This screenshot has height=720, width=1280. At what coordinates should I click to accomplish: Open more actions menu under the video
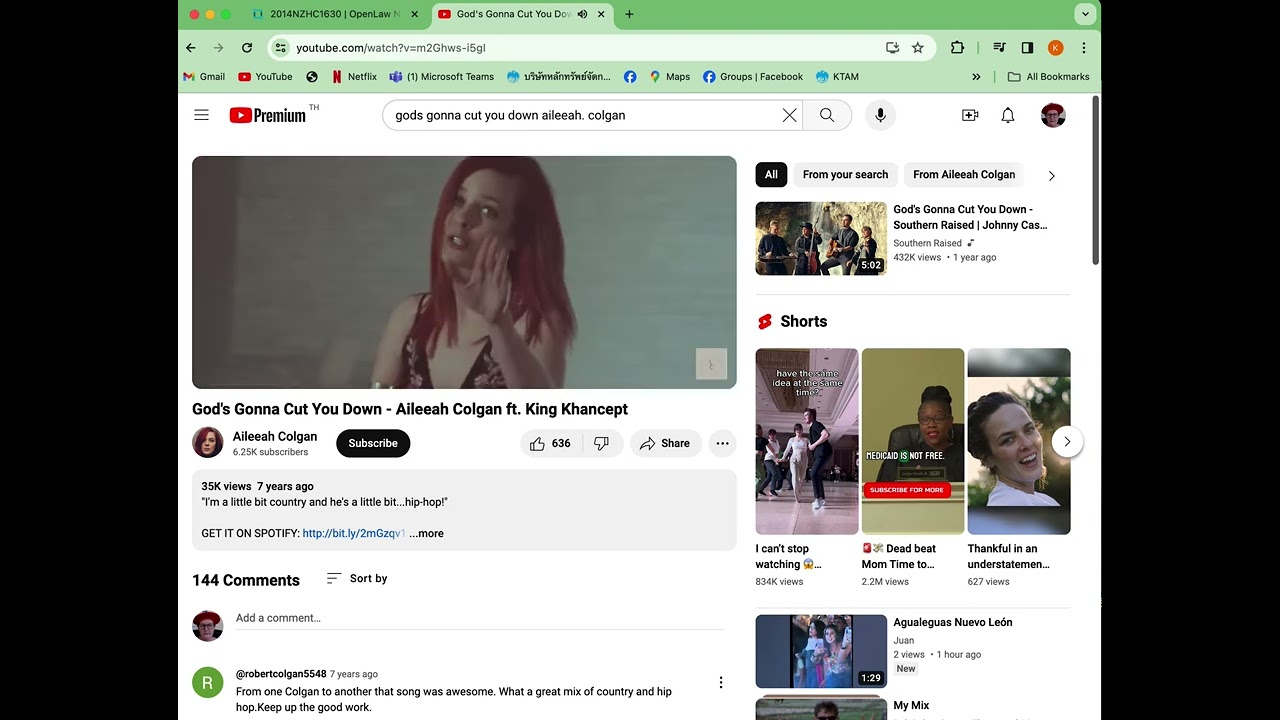[722, 443]
